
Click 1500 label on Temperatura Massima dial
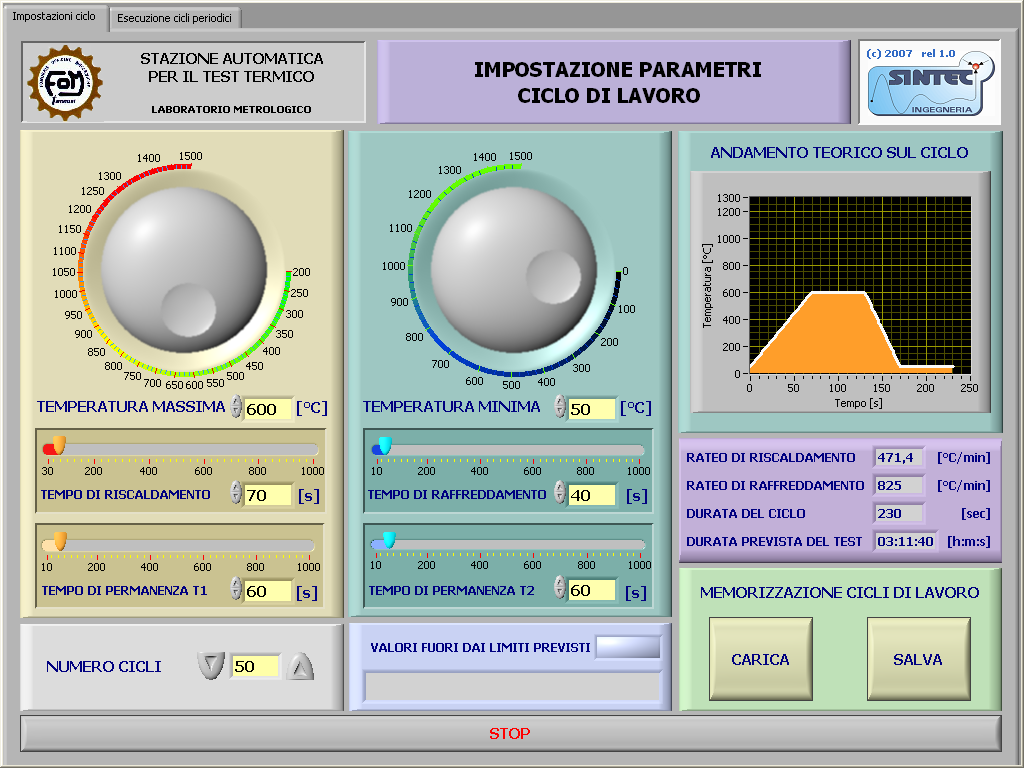point(191,156)
